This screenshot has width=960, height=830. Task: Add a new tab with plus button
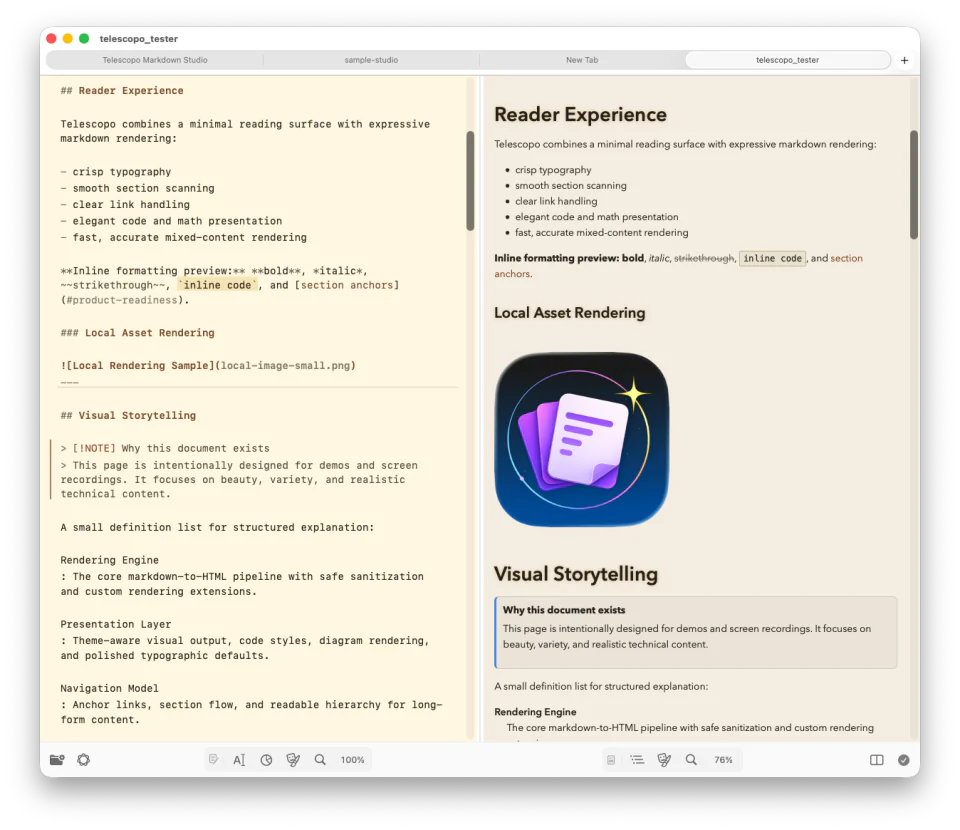tap(904, 60)
